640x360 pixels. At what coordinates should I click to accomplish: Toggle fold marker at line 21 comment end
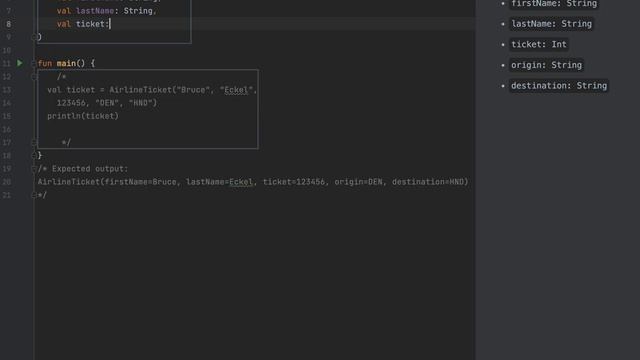[34, 195]
